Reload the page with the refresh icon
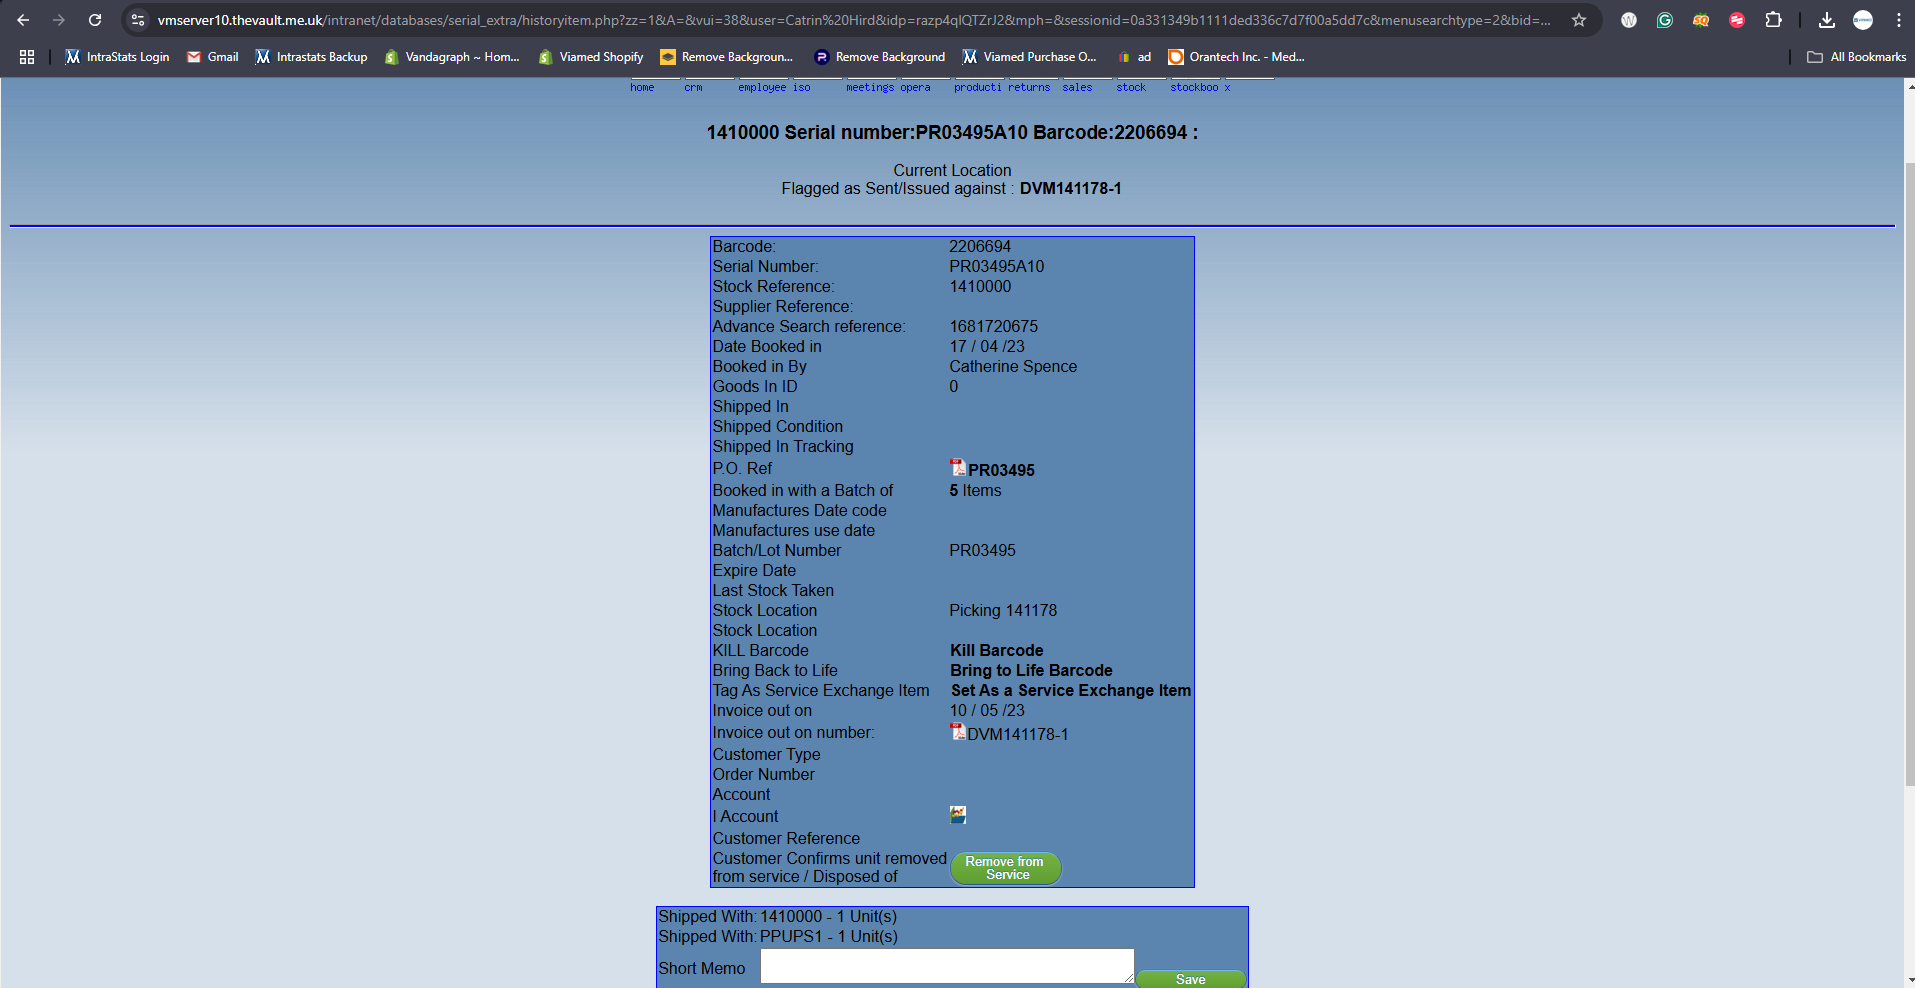 (x=95, y=20)
